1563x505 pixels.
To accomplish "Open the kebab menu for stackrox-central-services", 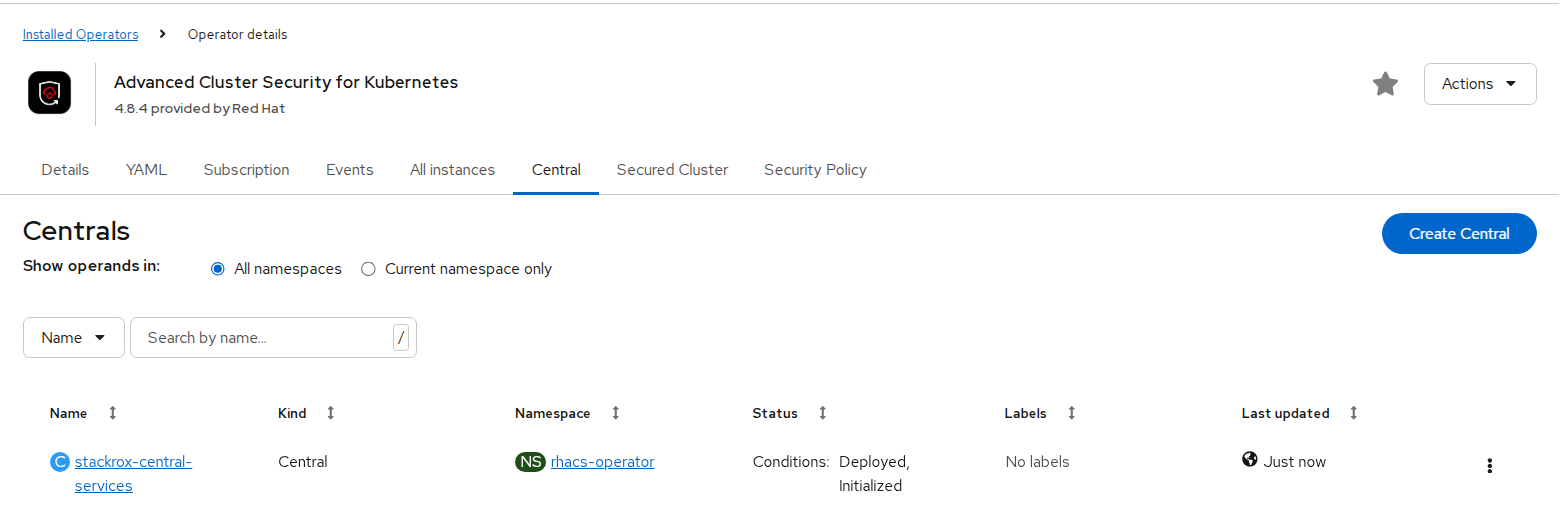I will (x=1489, y=465).
